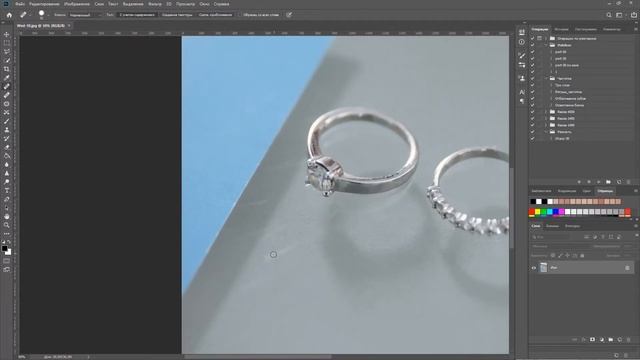The height and width of the screenshot is (360, 640).
Task: Switch to the Каналы tab
Action: 552,226
